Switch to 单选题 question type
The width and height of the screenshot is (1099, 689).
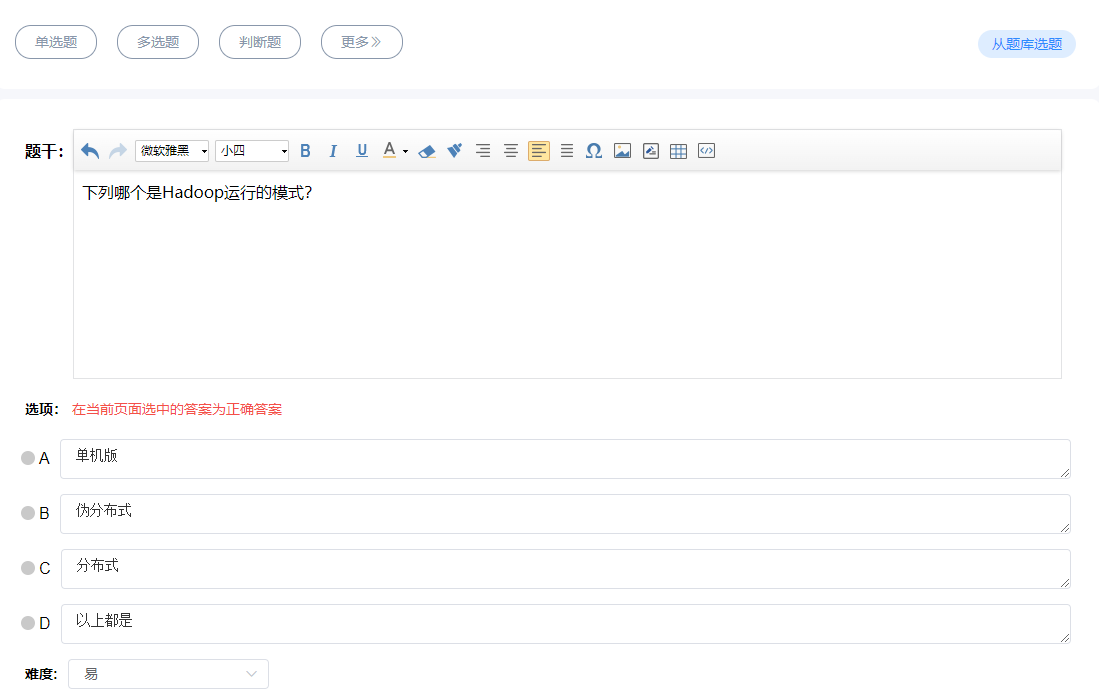tap(56, 42)
